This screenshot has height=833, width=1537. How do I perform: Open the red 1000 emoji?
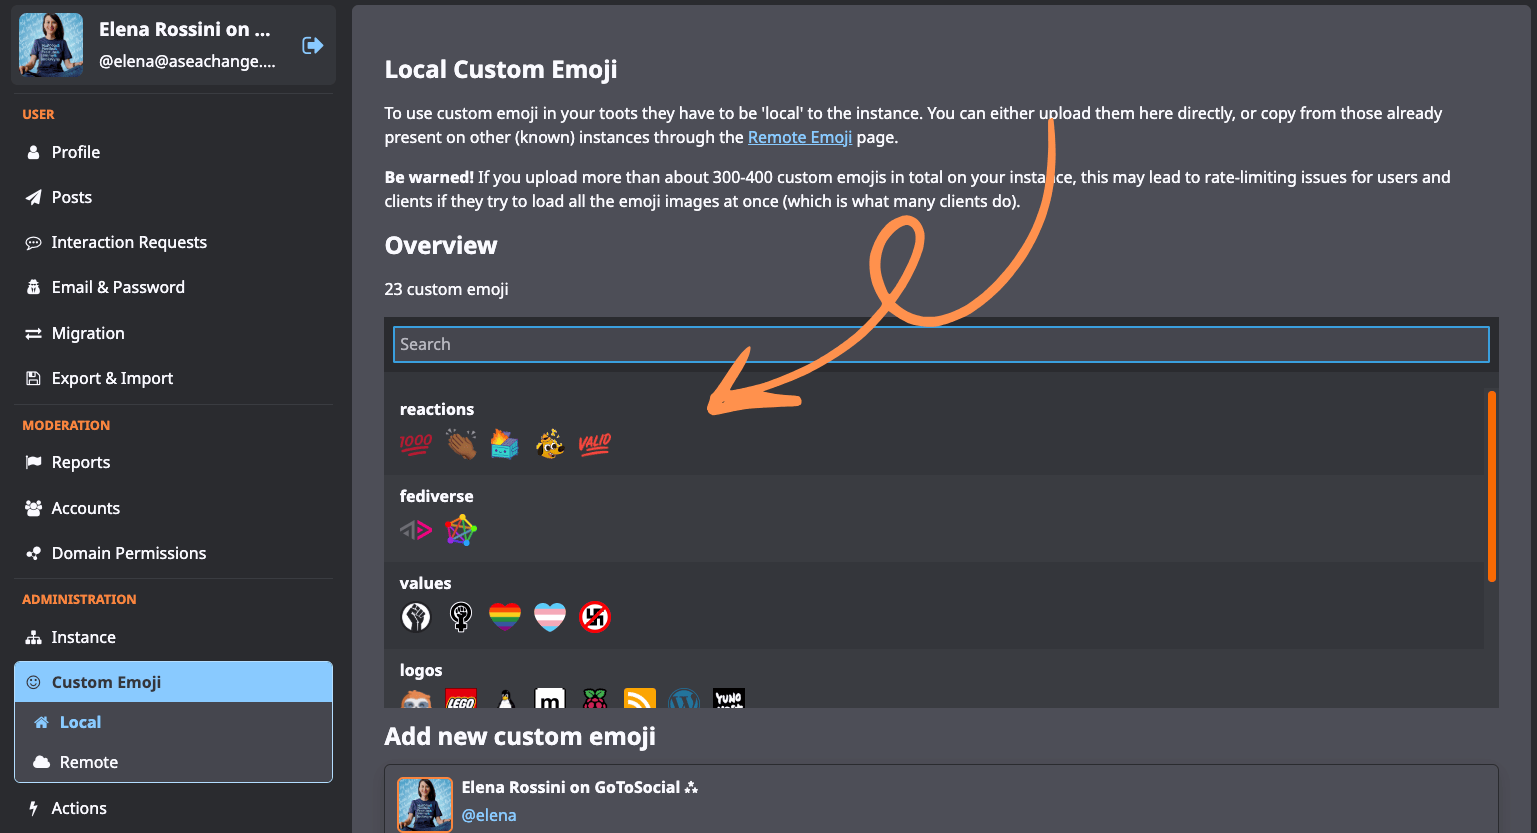[416, 443]
